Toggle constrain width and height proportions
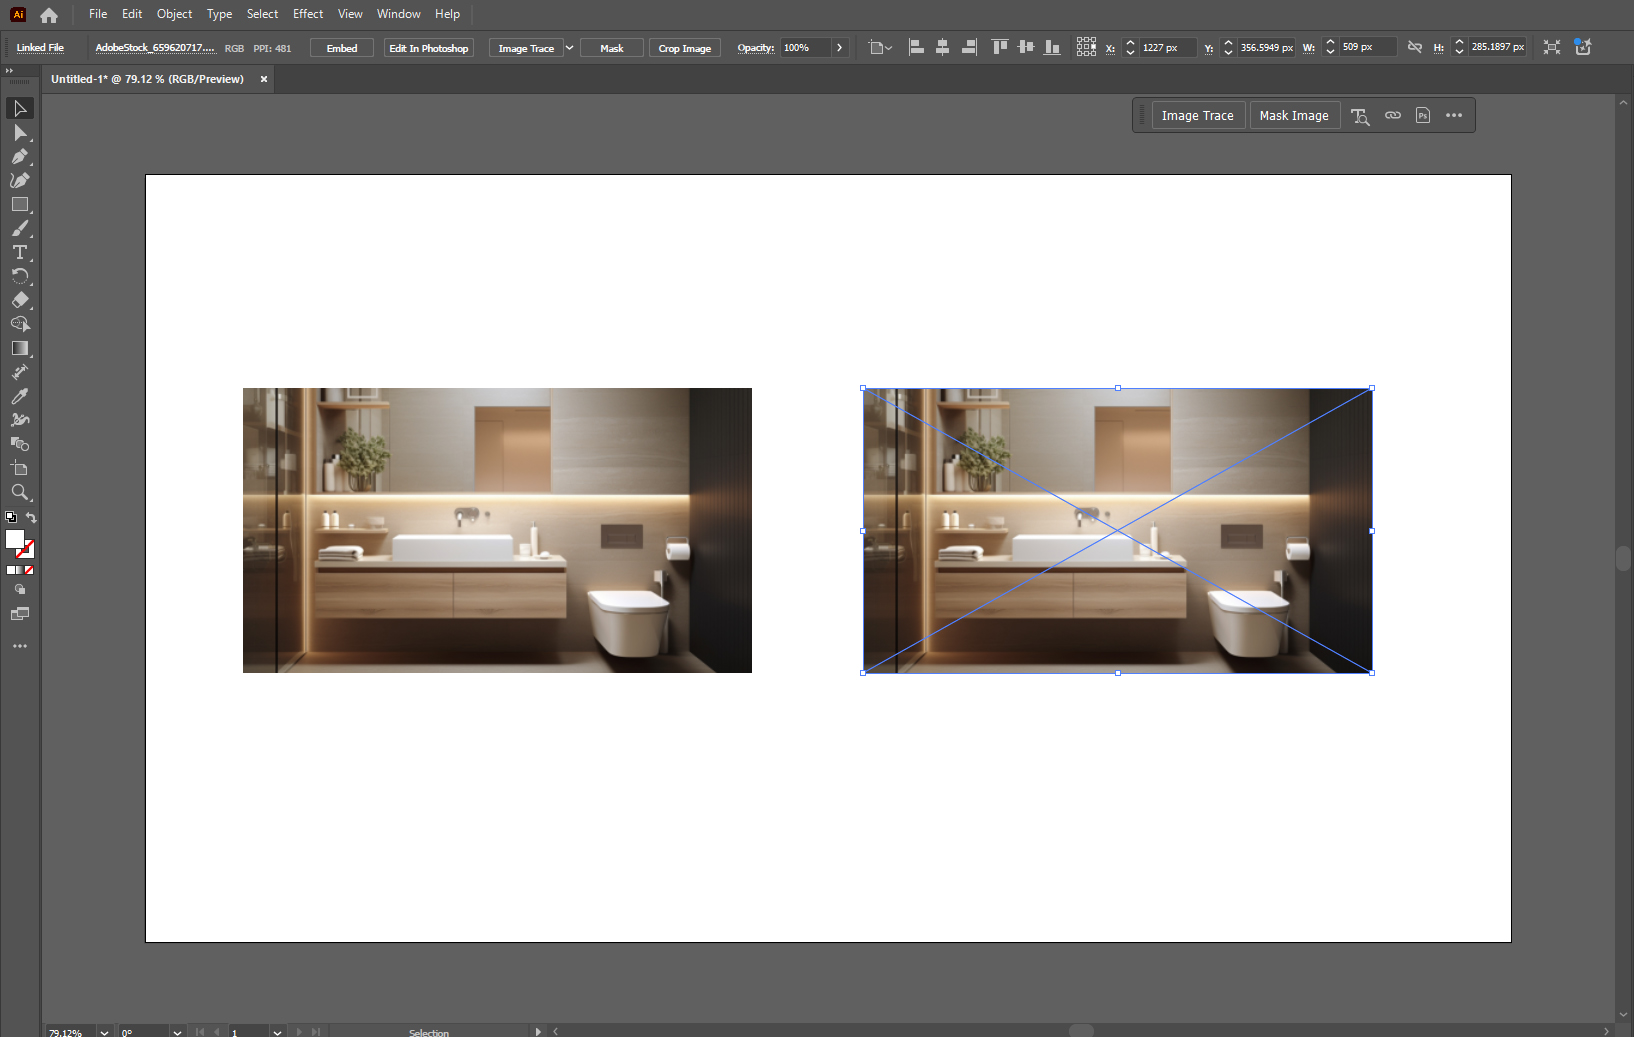Screen dimensions: 1634x1037 pyautogui.click(x=1415, y=47)
